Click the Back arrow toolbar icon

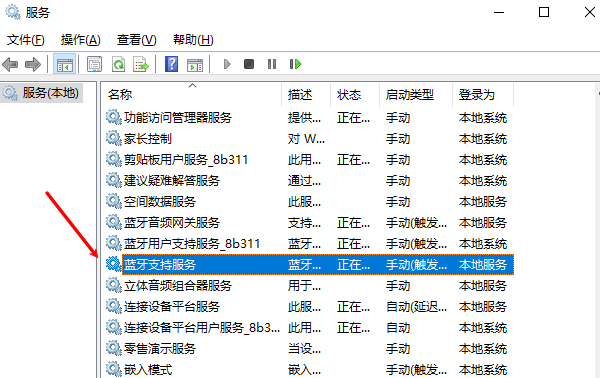[x=10, y=64]
